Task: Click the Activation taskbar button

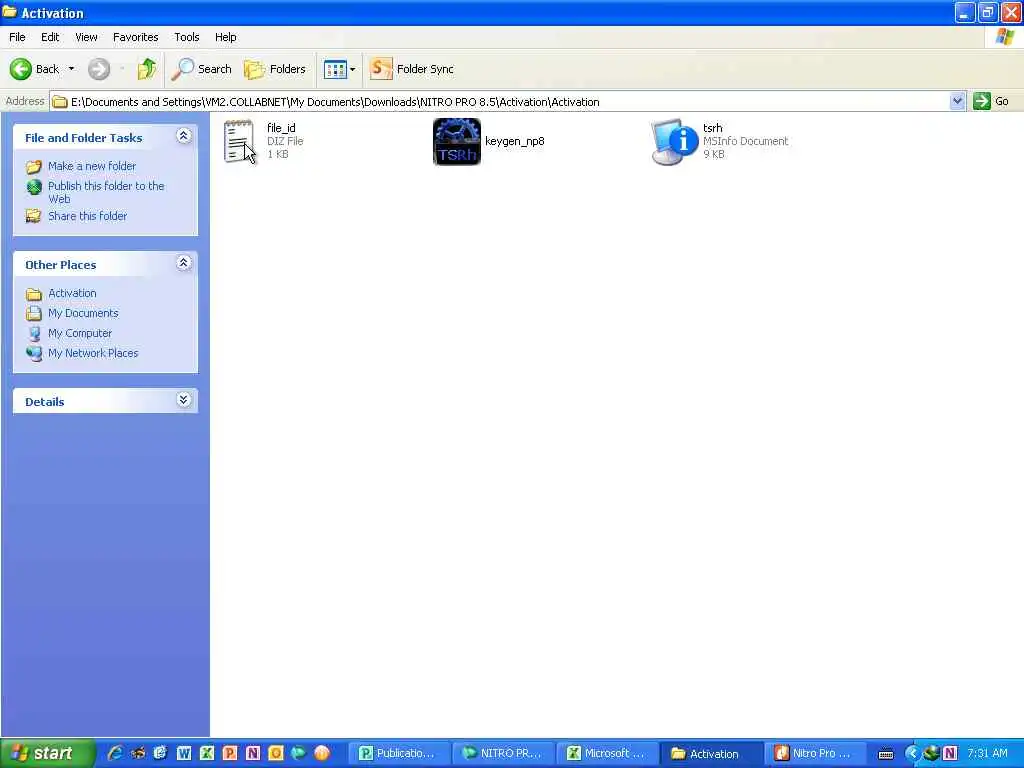Action: coord(711,753)
